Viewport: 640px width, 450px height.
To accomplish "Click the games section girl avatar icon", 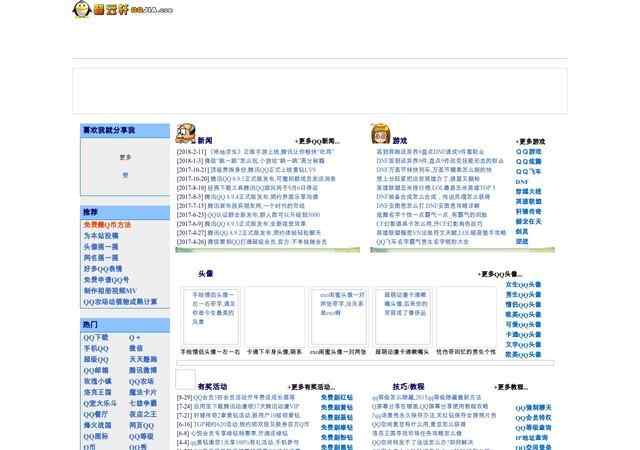I will (x=380, y=134).
